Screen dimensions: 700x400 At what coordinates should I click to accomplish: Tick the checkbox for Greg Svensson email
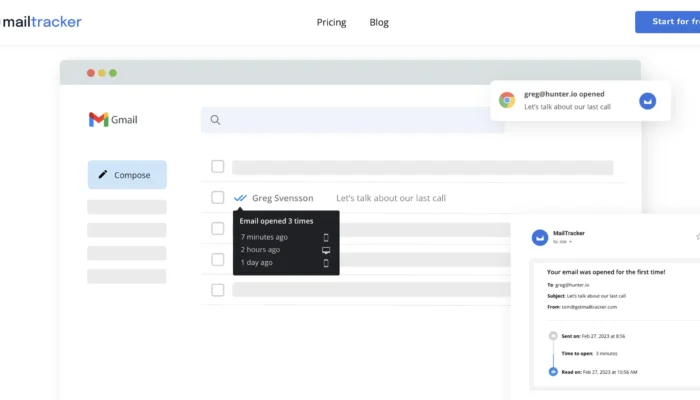pyautogui.click(x=217, y=197)
